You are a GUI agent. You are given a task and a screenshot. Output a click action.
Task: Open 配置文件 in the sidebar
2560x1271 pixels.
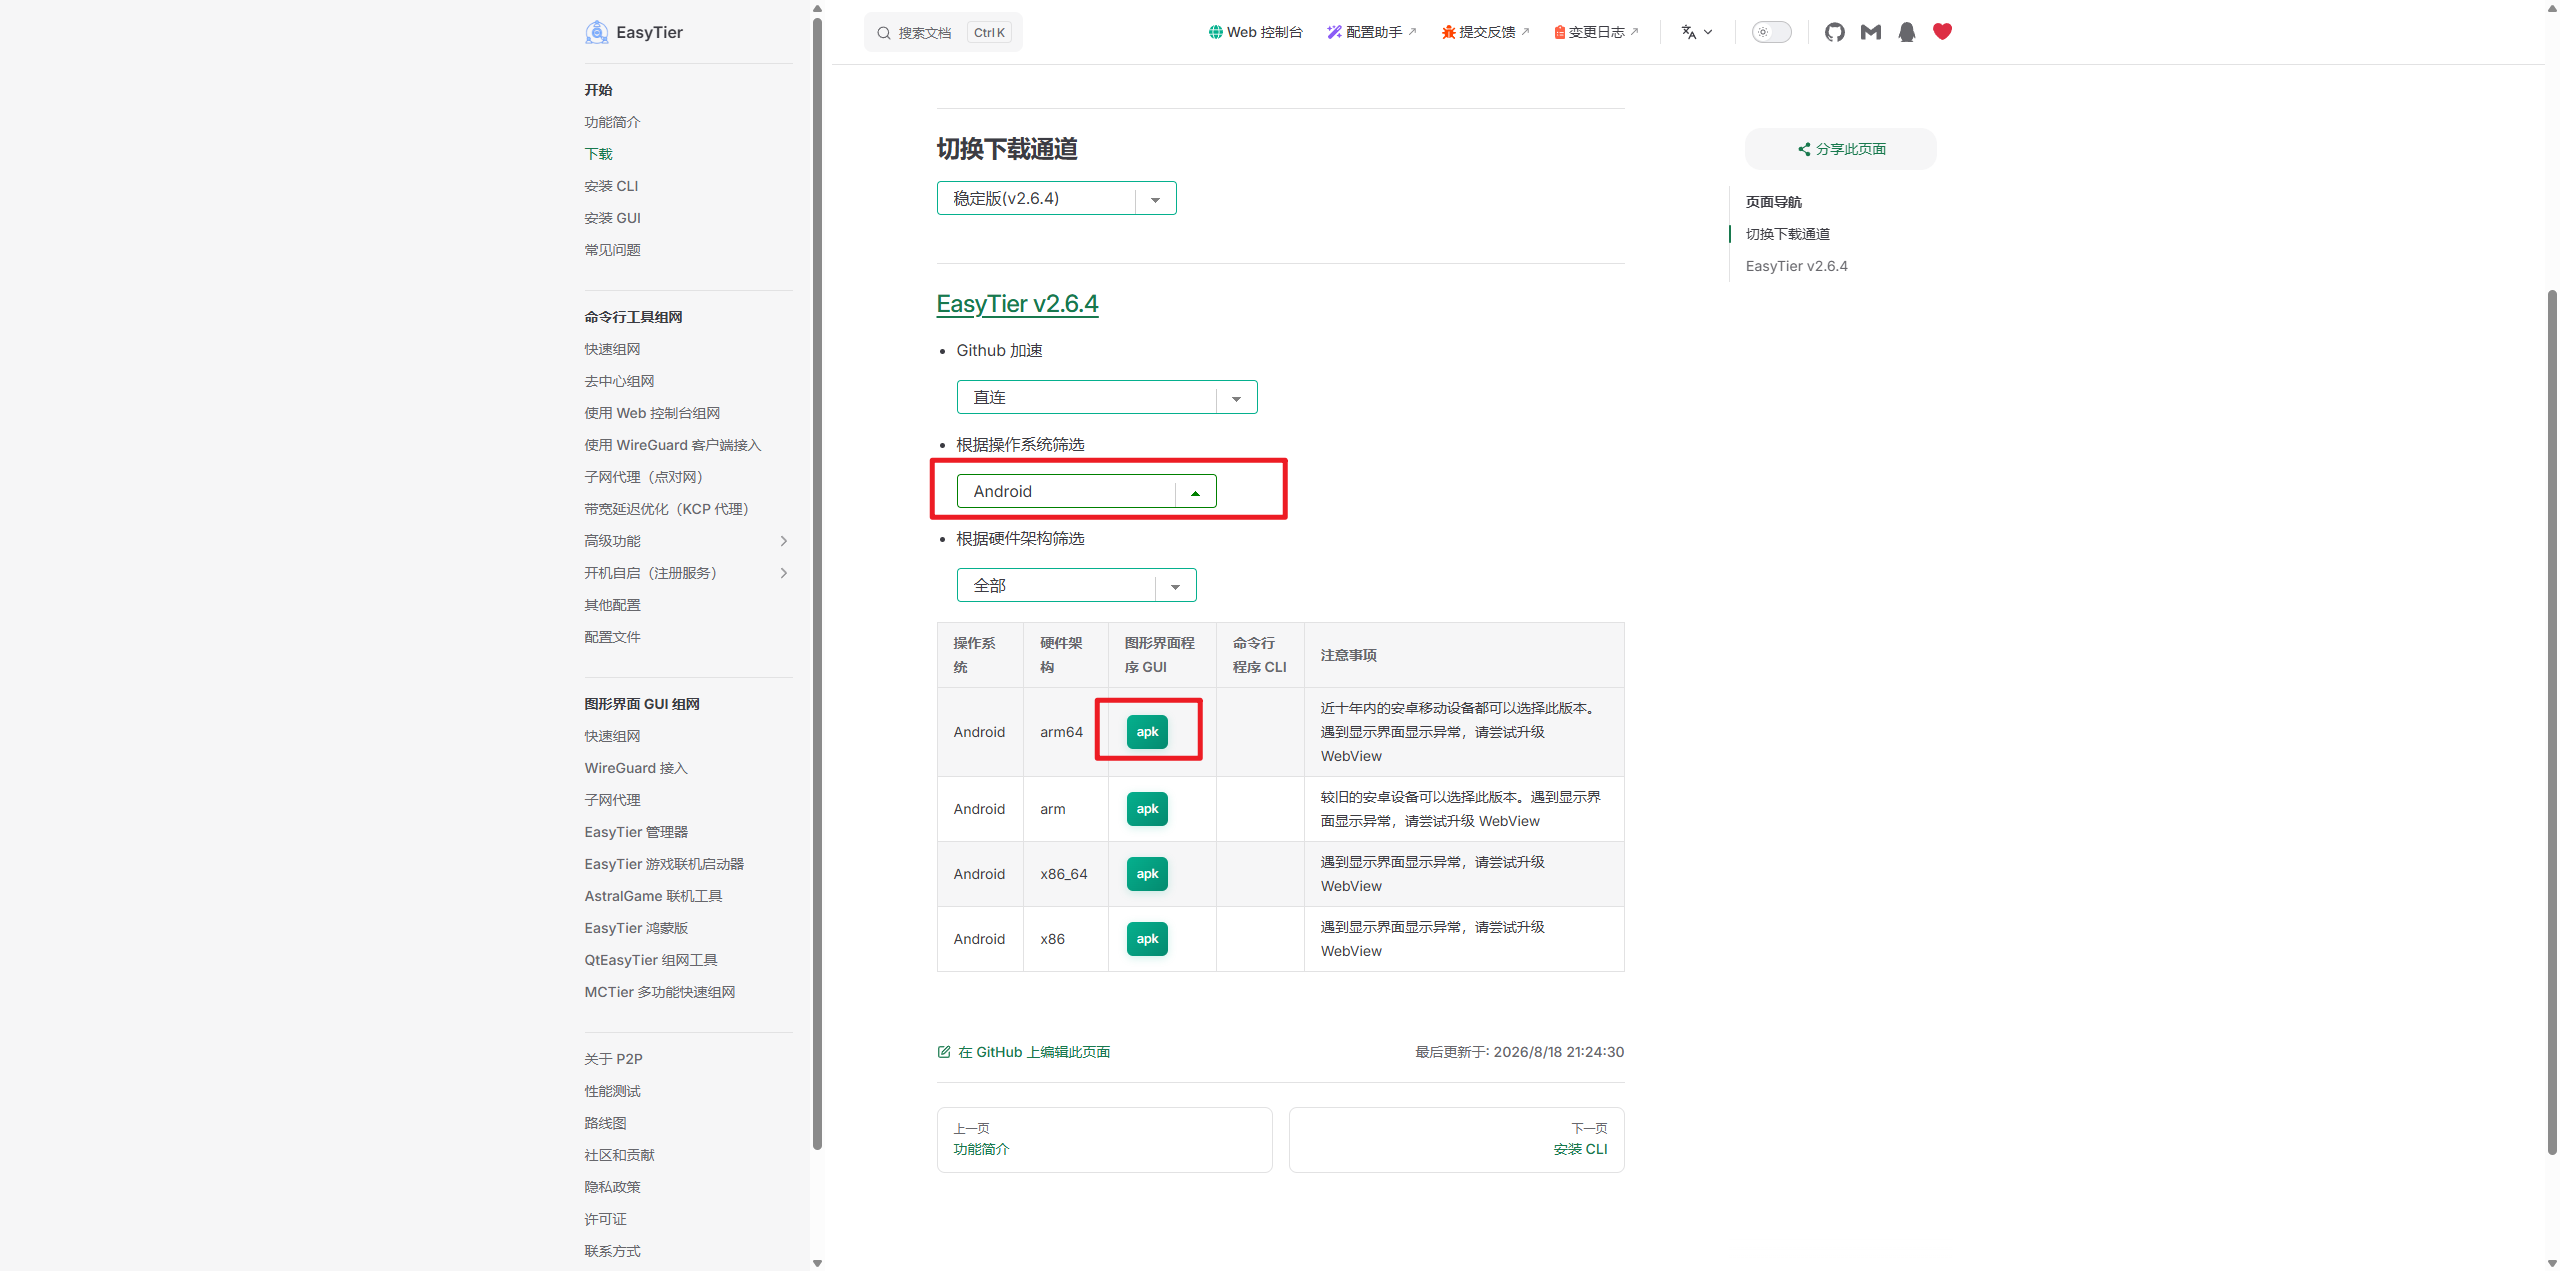click(x=612, y=637)
